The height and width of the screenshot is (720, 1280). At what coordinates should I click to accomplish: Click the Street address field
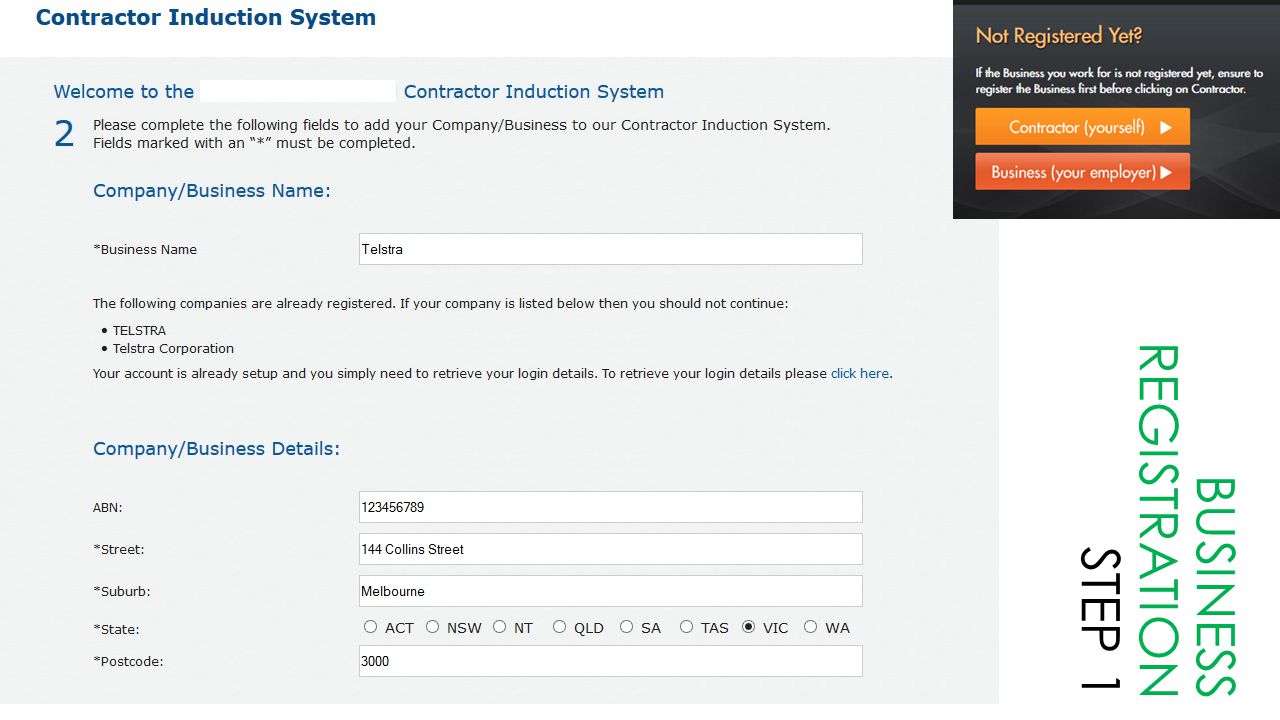click(x=610, y=549)
